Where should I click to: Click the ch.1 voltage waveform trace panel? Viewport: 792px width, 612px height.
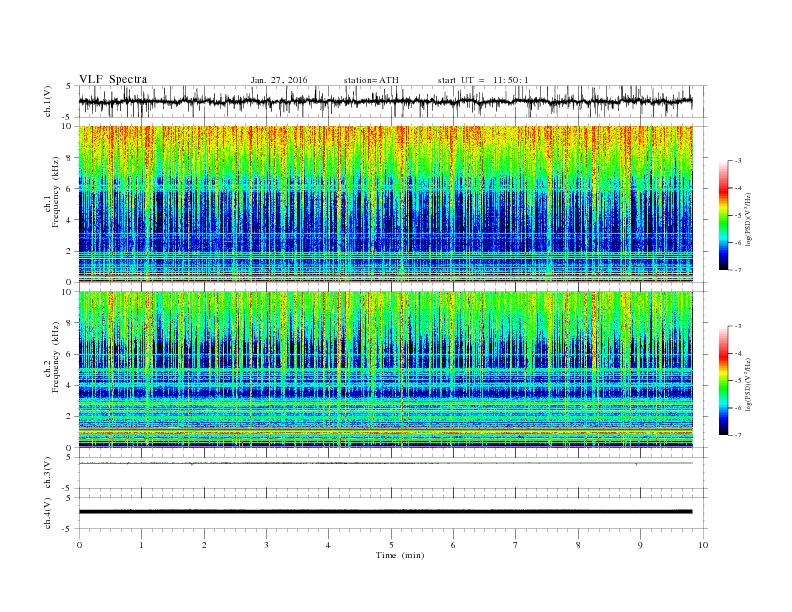[x=392, y=101]
